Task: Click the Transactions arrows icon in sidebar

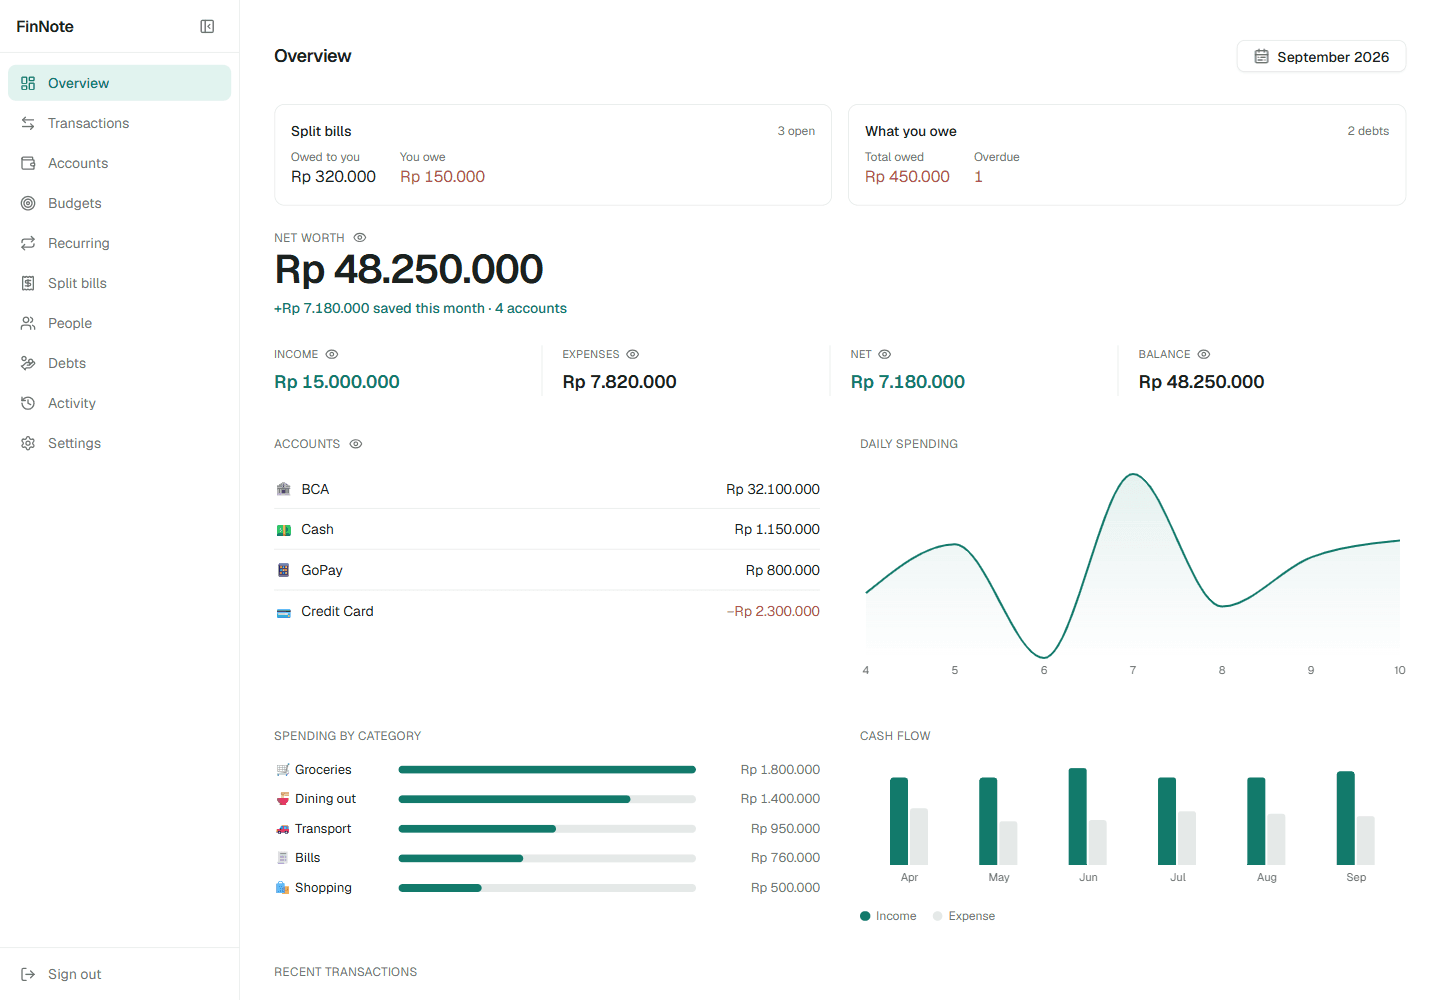Action: 28,123
